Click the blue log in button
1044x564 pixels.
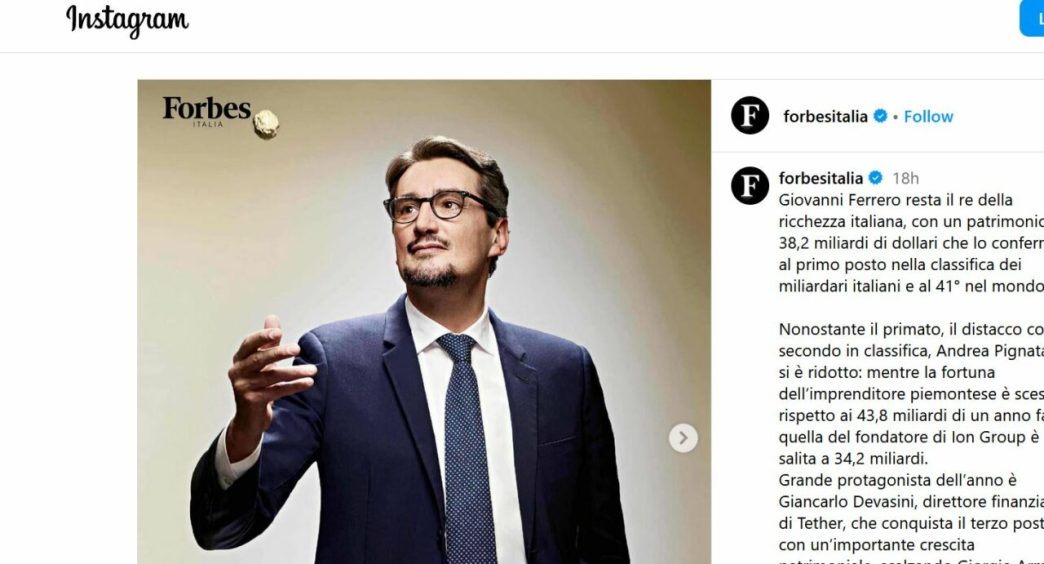coord(1031,18)
